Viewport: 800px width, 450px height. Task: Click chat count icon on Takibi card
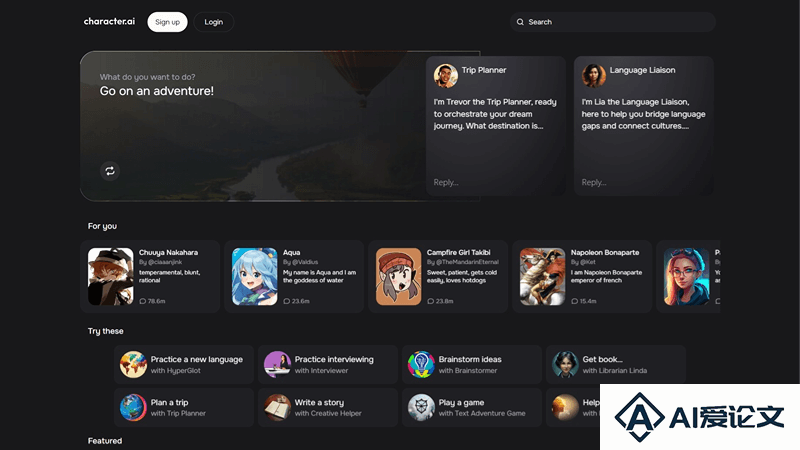(x=430, y=301)
